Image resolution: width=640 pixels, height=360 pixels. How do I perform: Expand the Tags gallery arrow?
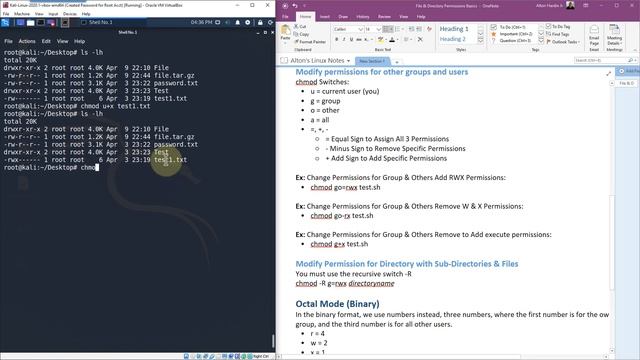click(x=541, y=41)
